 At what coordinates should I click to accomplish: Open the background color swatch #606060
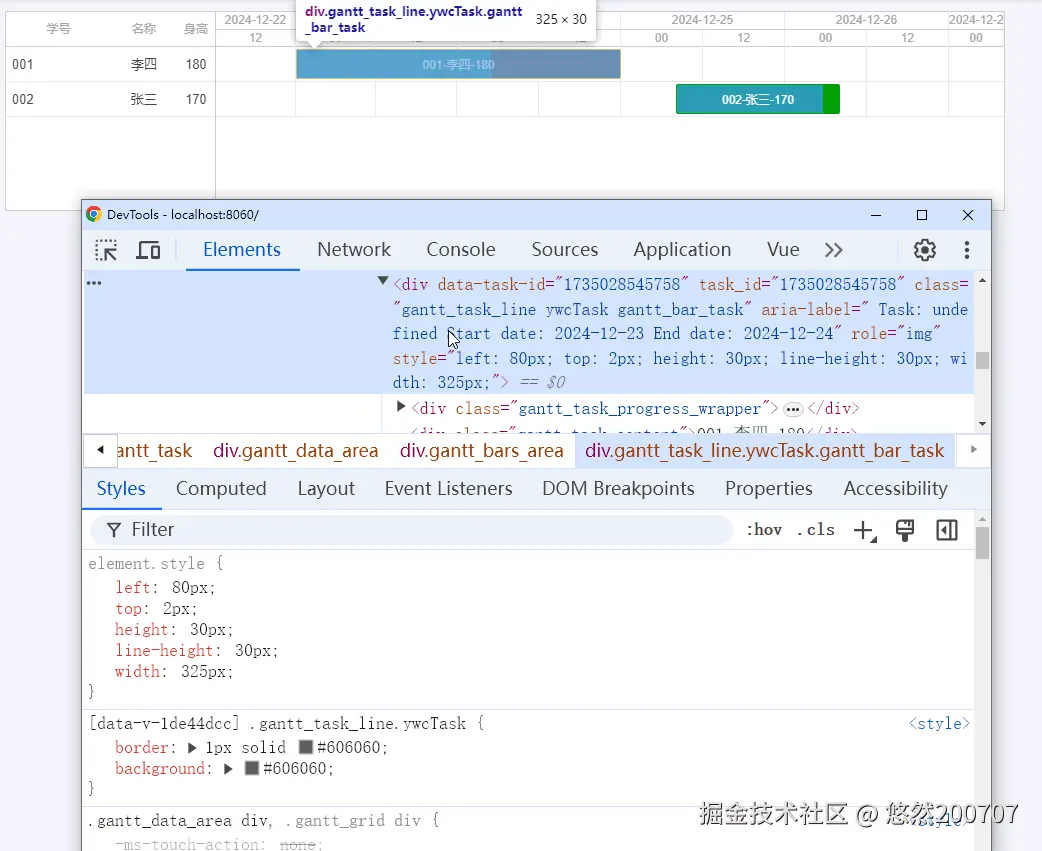point(252,769)
